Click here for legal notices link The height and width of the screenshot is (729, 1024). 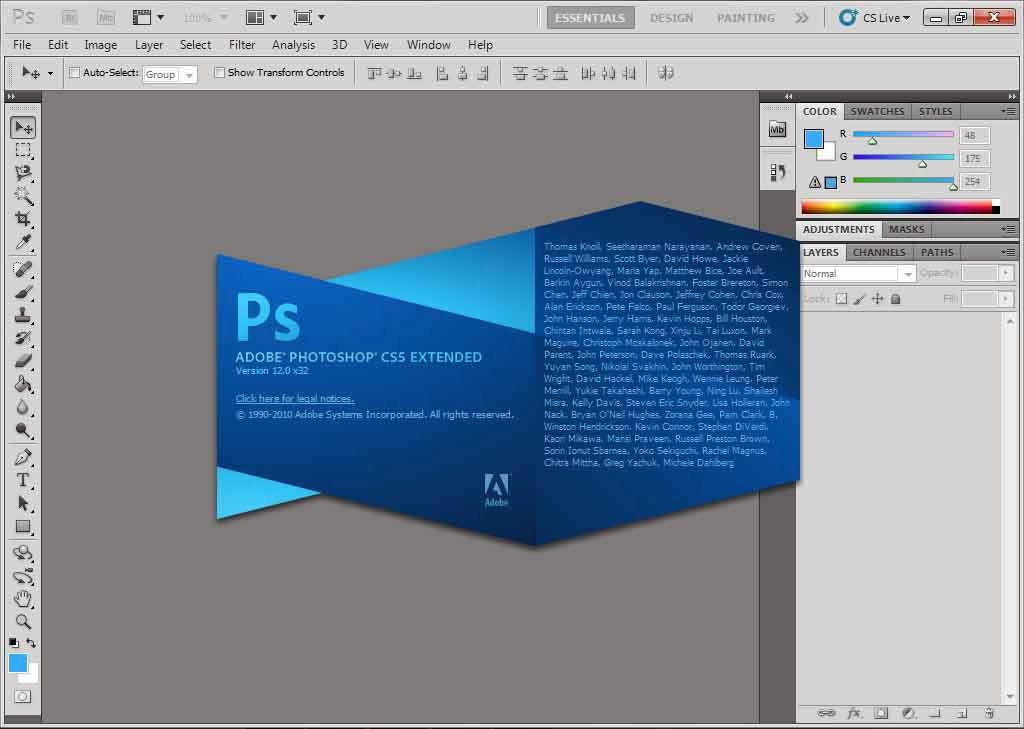[x=295, y=398]
